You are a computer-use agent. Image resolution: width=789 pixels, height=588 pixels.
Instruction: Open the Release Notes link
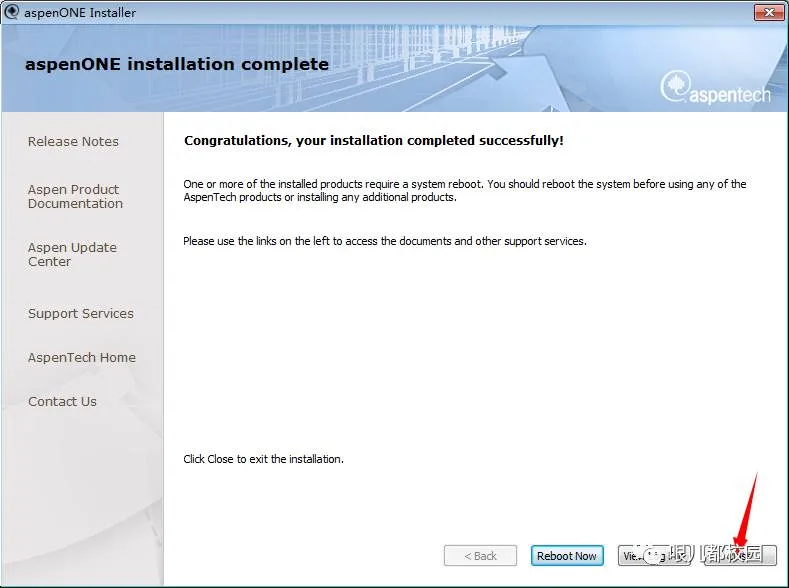[73, 142]
